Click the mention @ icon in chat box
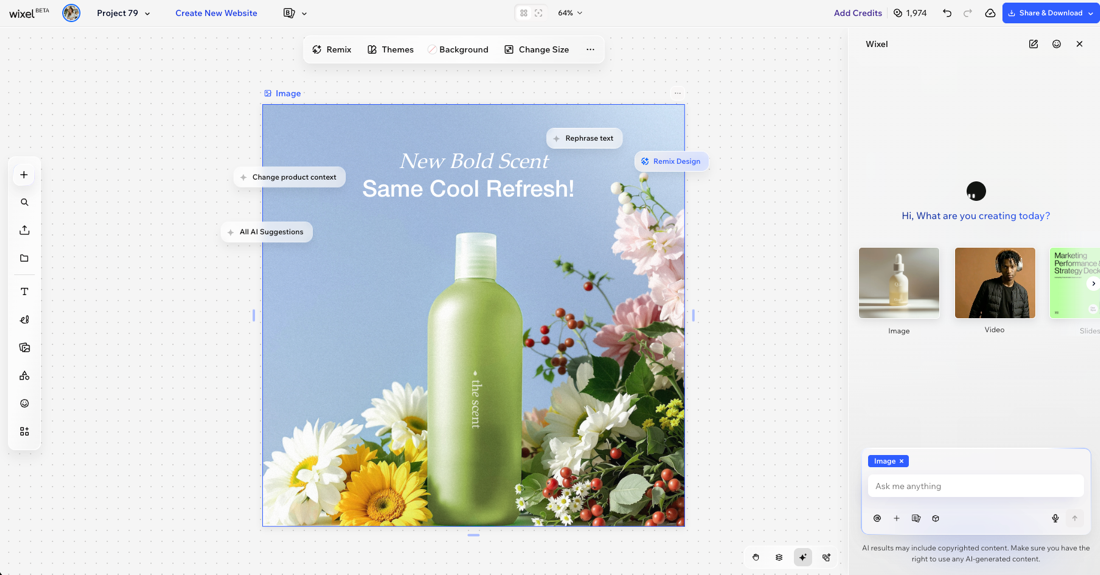Image resolution: width=1100 pixels, height=575 pixels. [877, 518]
